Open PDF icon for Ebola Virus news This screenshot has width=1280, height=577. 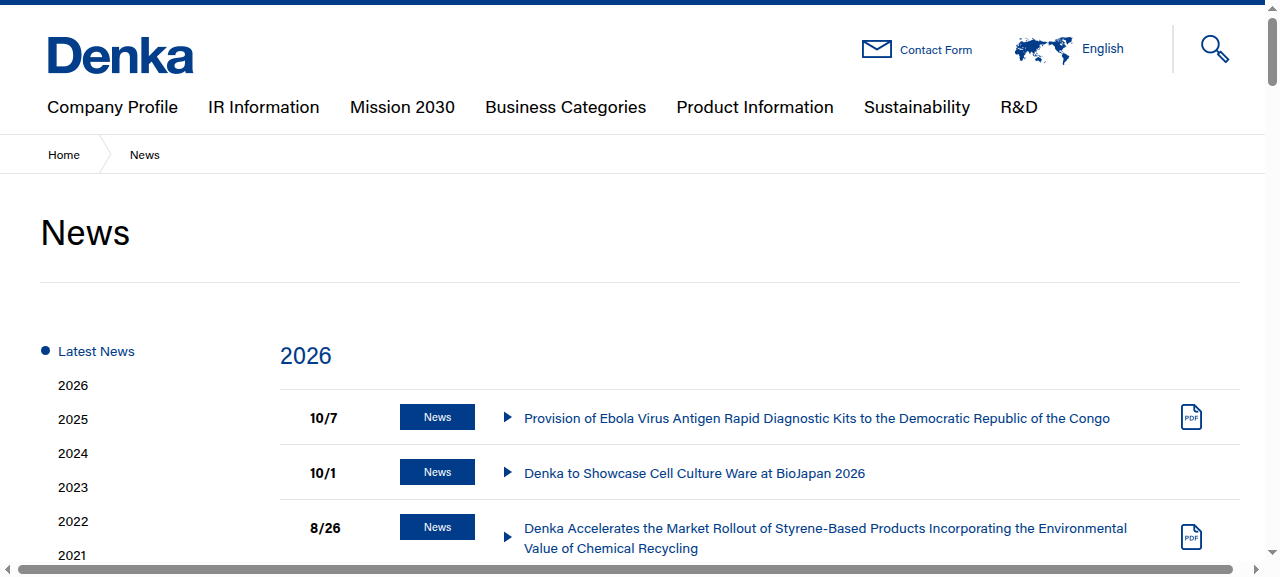point(1191,417)
